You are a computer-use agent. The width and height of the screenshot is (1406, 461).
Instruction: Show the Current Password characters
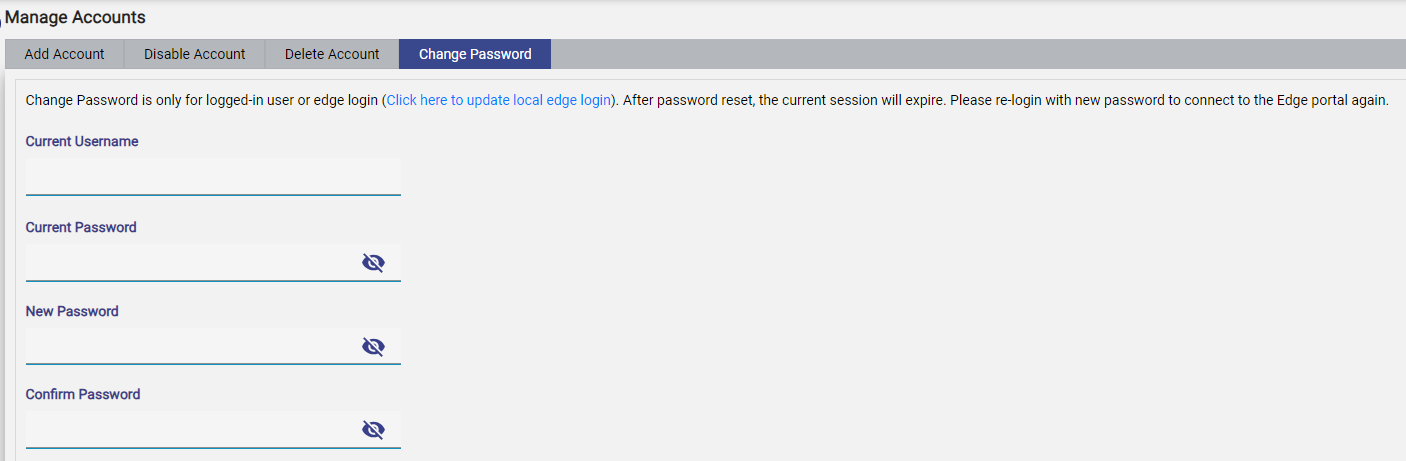tap(373, 263)
